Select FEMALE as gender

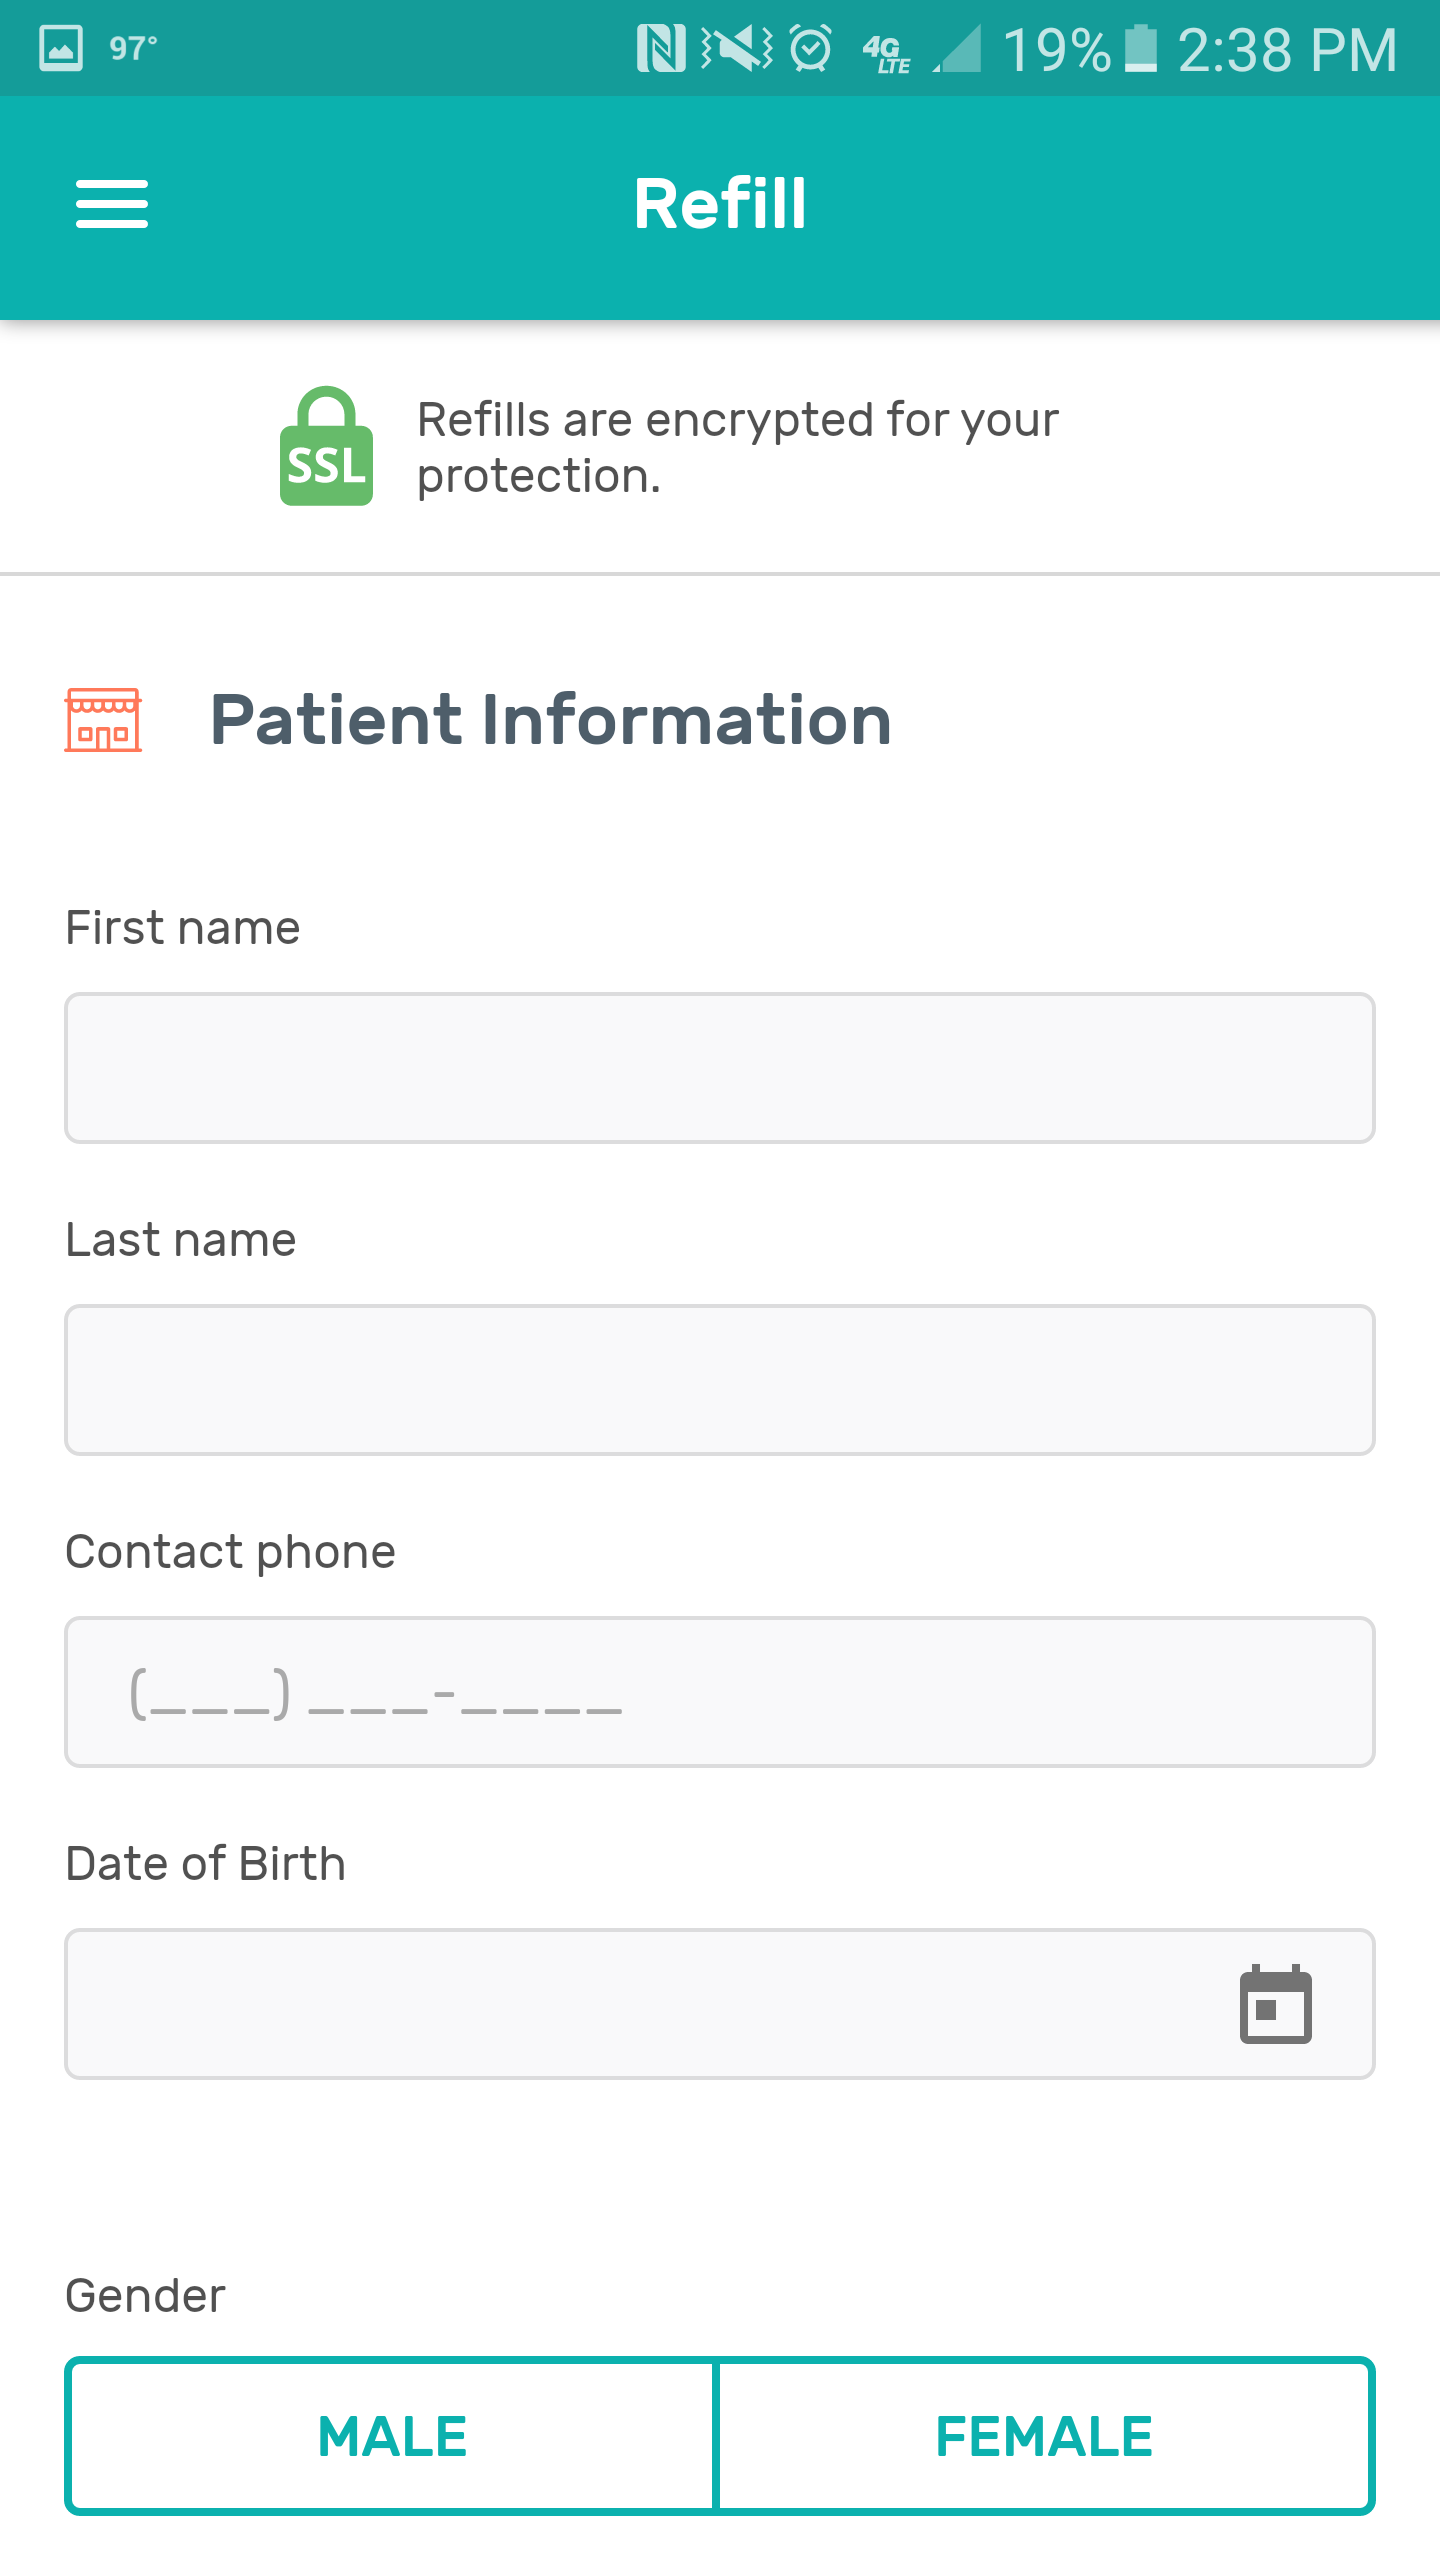point(1044,2436)
